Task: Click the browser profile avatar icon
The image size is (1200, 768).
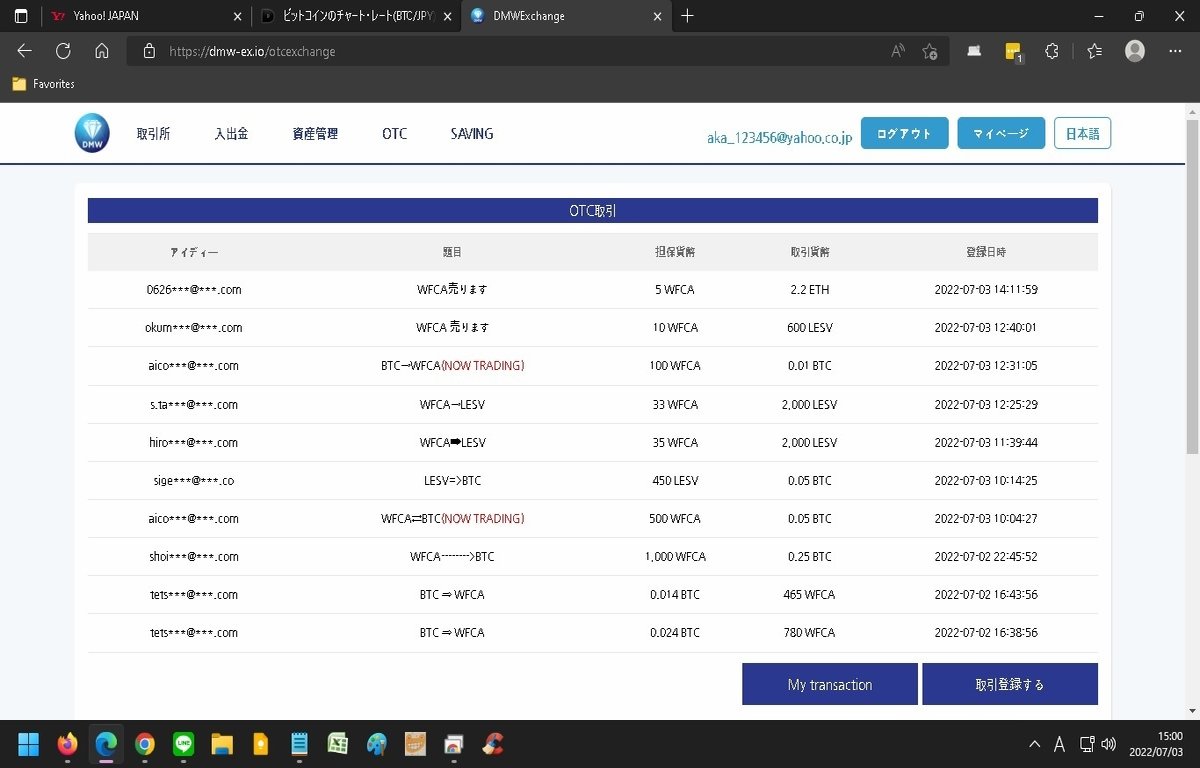Action: click(x=1134, y=50)
